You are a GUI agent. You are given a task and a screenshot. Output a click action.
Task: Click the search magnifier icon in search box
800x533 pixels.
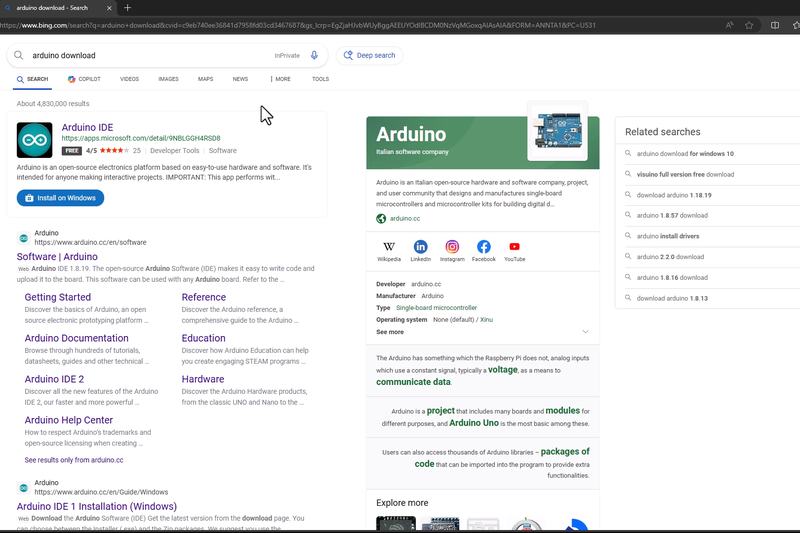(18, 55)
